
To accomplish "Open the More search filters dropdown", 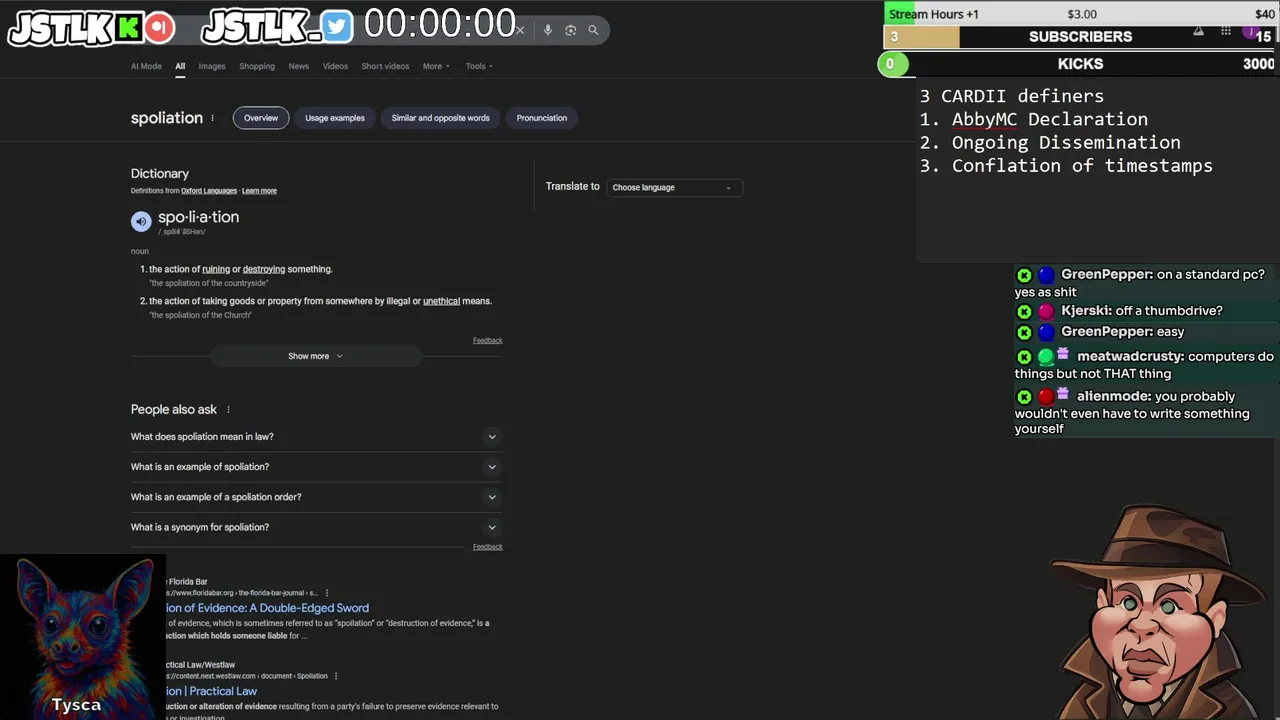I will click(x=436, y=66).
